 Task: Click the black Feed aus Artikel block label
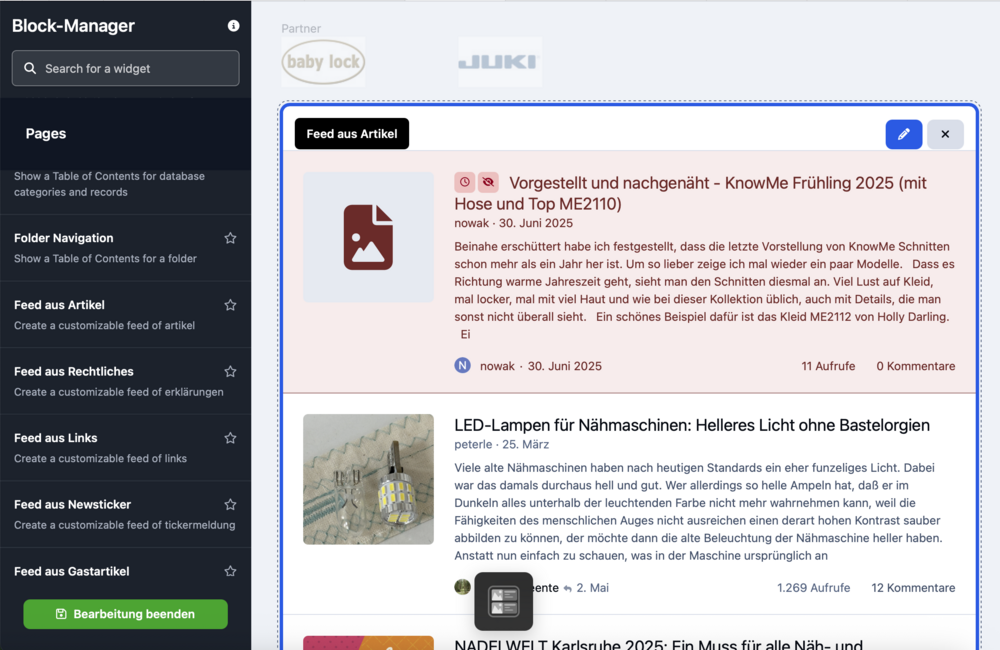tap(352, 133)
